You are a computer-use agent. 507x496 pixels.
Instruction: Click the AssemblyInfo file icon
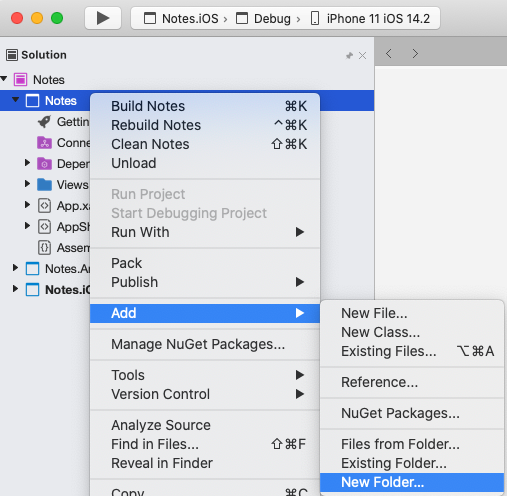[x=44, y=248]
